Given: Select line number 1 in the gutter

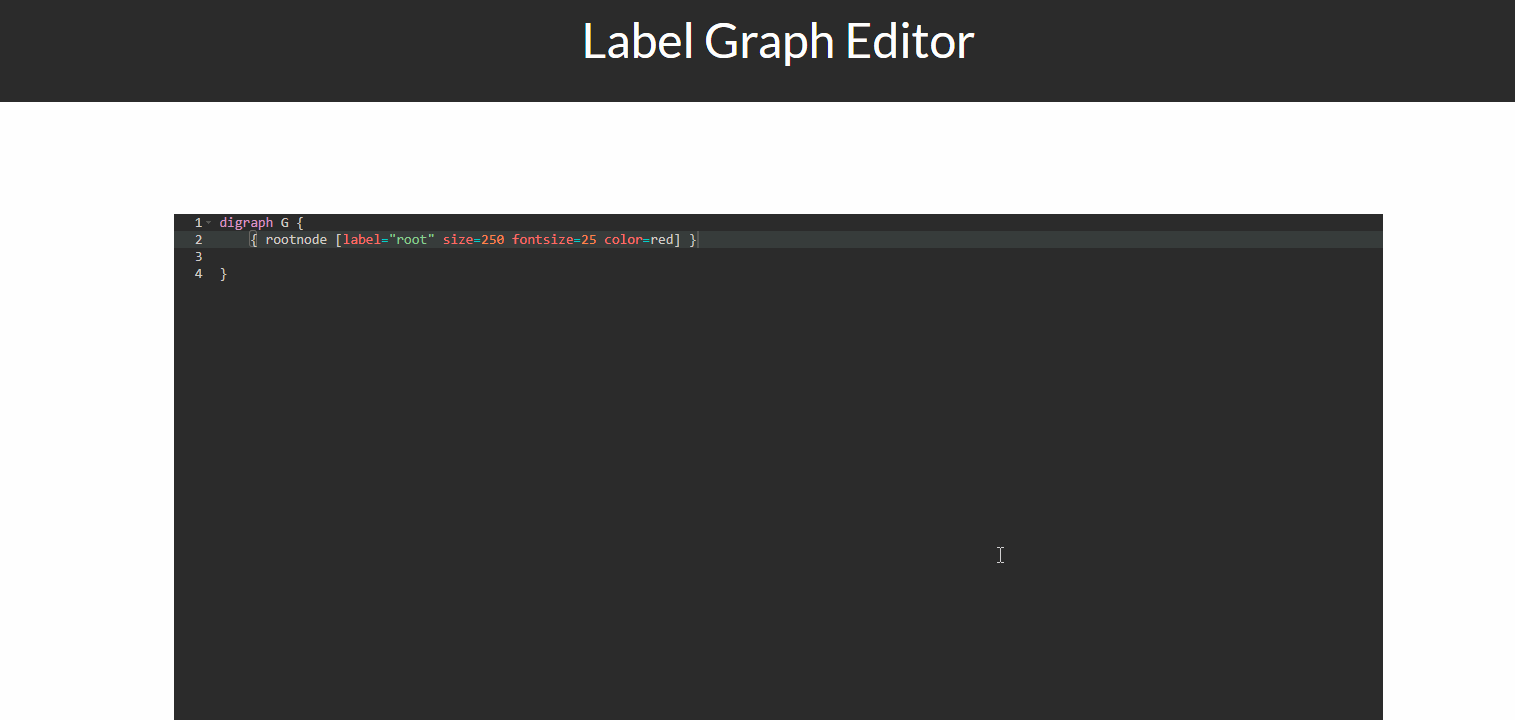Looking at the screenshot, I should tap(197, 222).
